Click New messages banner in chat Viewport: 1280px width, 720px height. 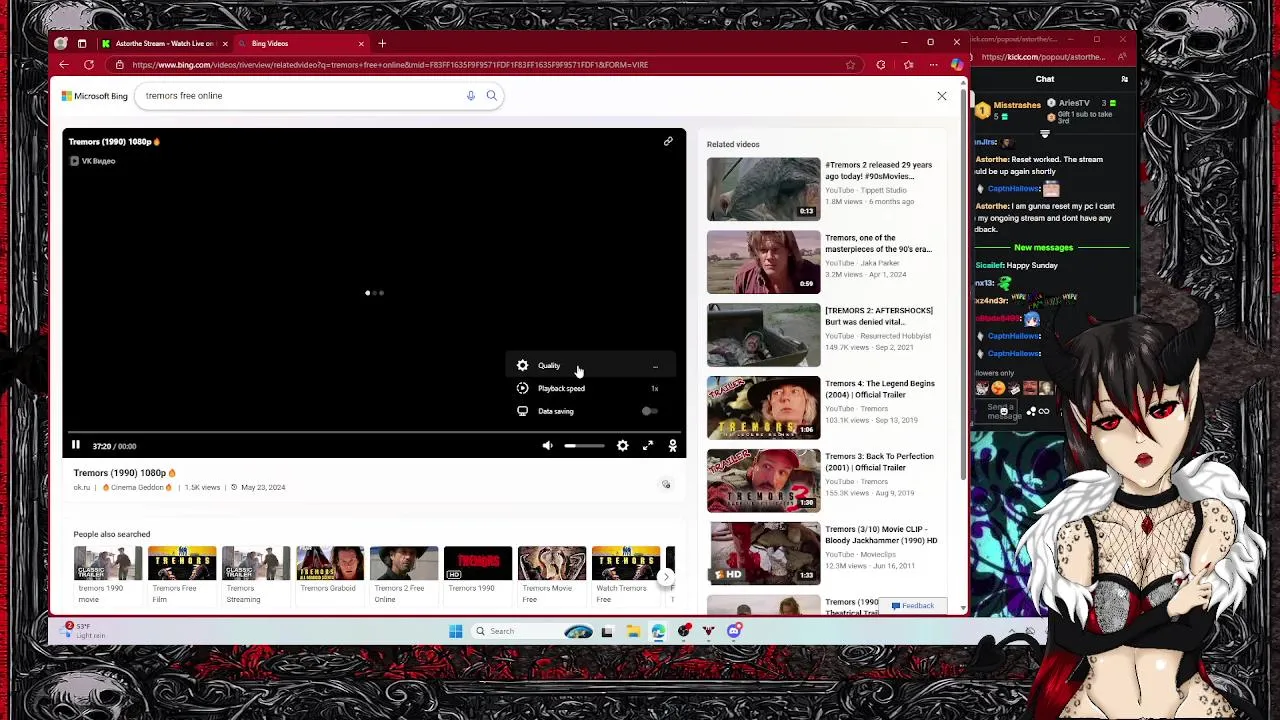tap(1043, 248)
